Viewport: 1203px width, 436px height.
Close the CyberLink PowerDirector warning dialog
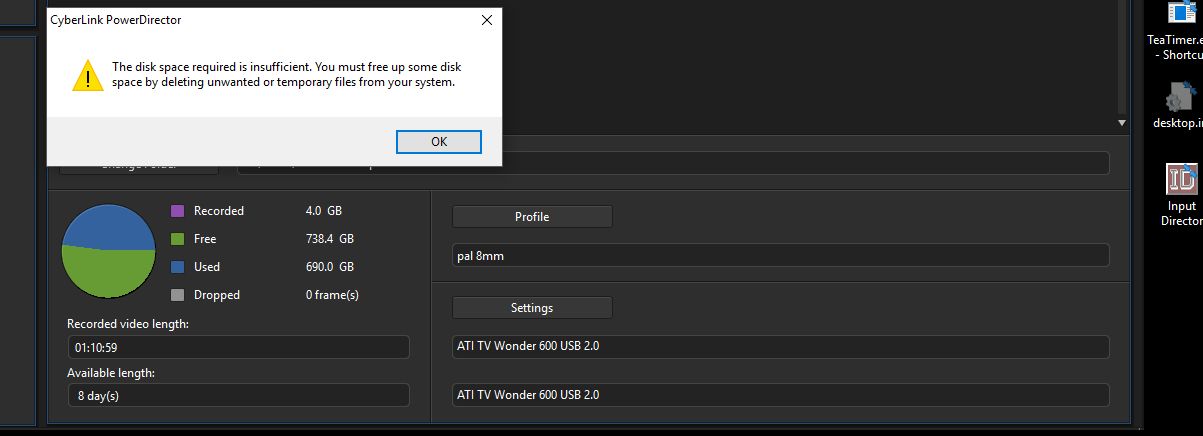pos(486,20)
